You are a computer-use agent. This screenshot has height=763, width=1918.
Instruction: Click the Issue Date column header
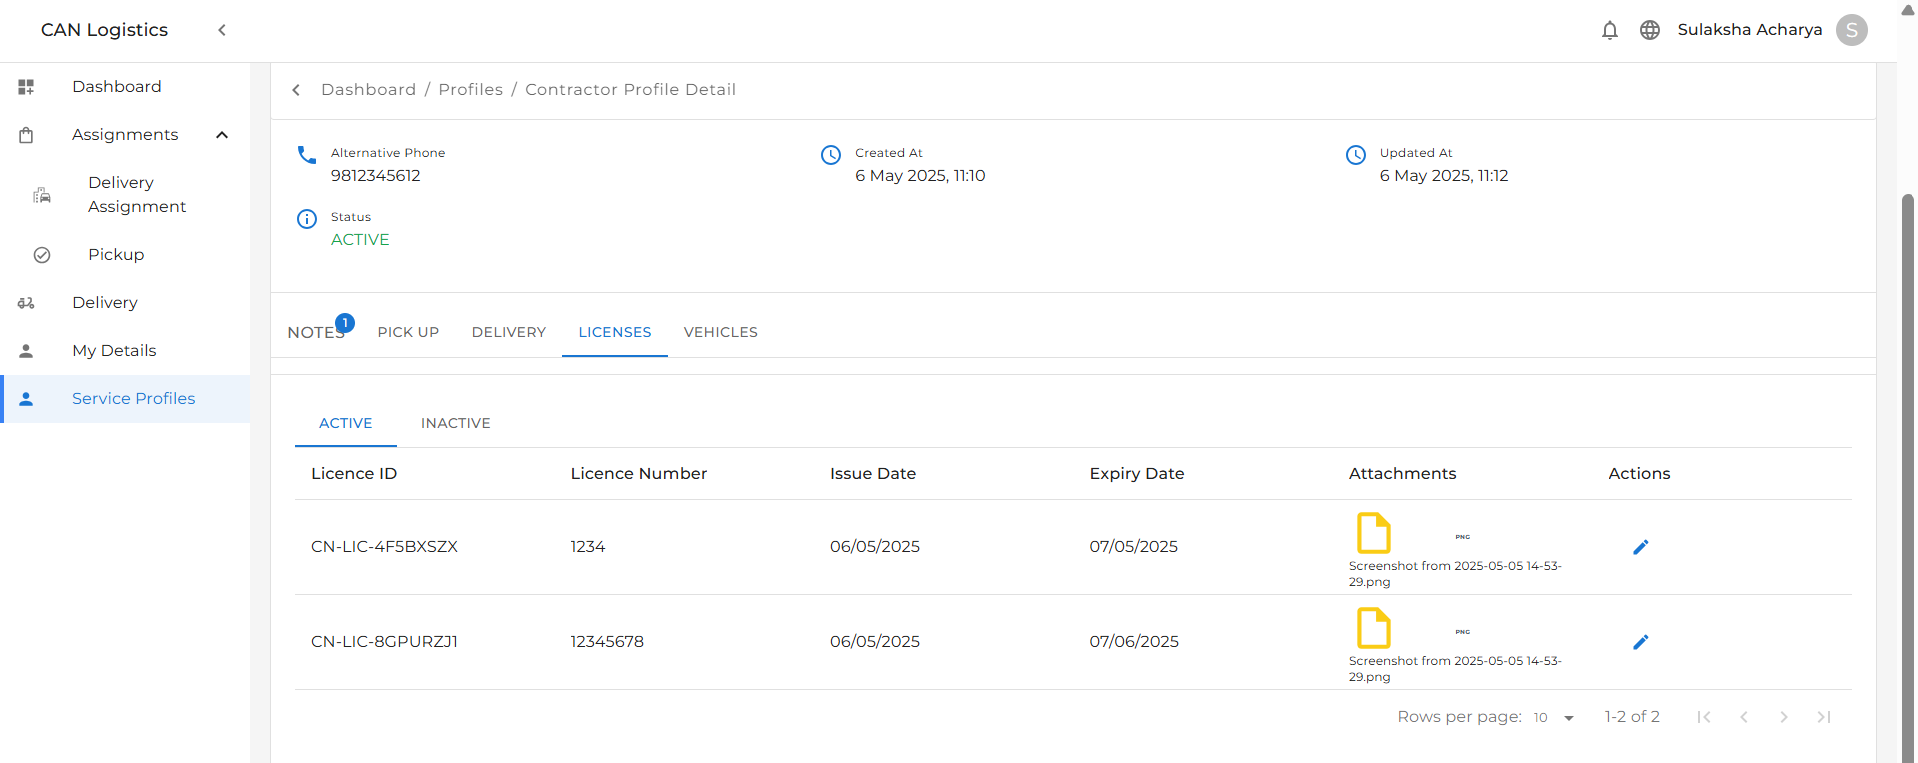(x=873, y=474)
